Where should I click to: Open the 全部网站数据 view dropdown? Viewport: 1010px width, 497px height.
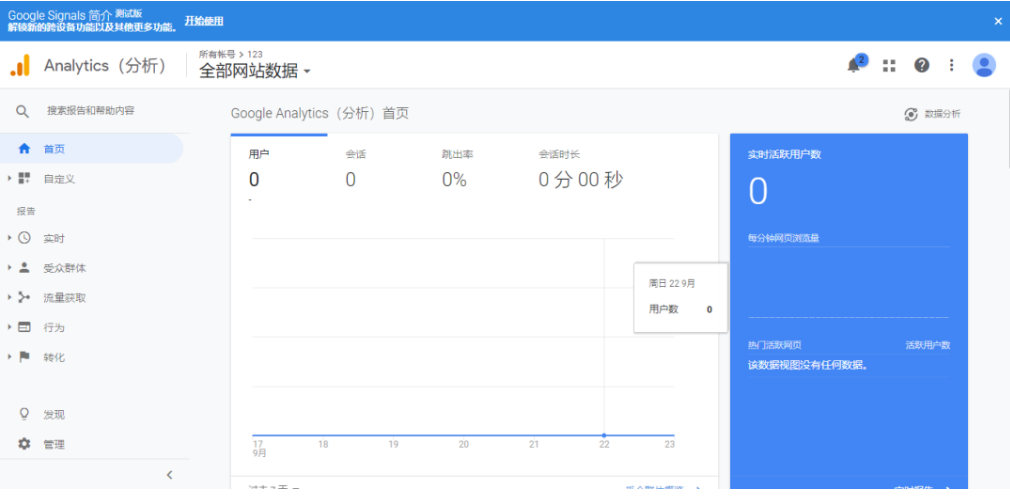coord(255,71)
